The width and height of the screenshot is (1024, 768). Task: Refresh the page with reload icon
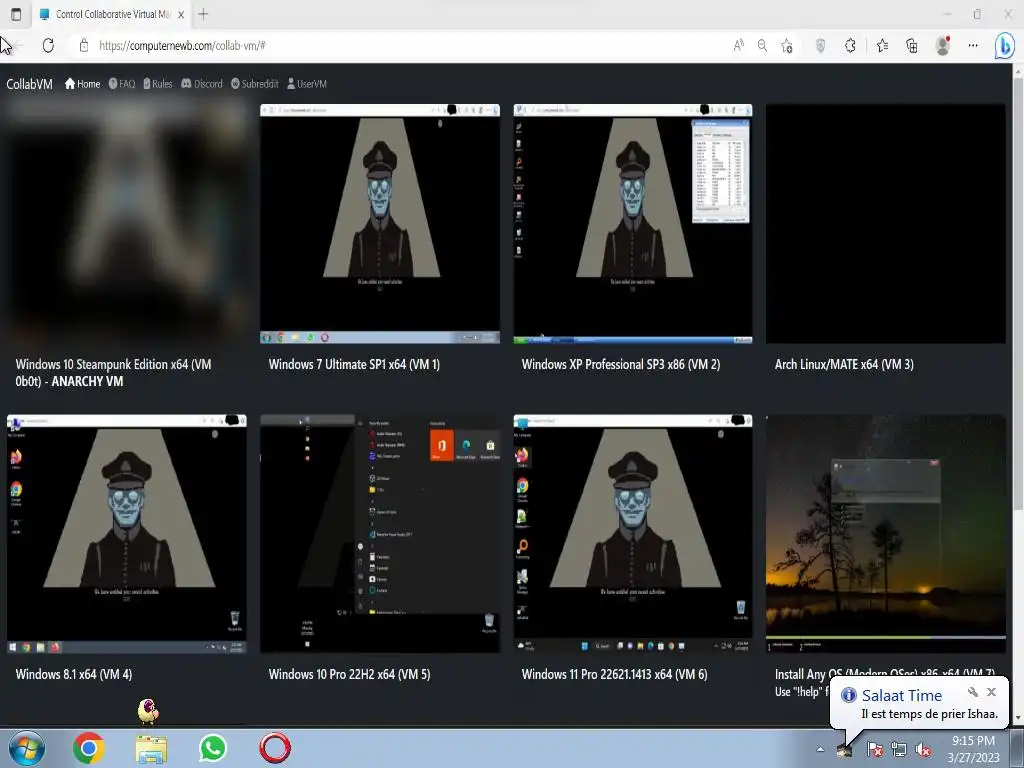point(48,45)
